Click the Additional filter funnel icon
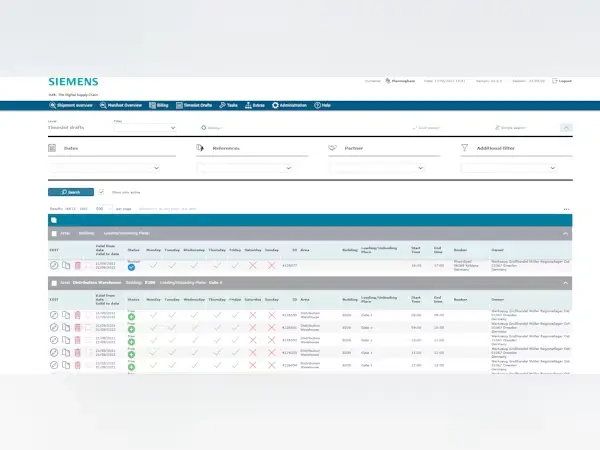Image resolution: width=600 pixels, height=450 pixels. pos(465,148)
